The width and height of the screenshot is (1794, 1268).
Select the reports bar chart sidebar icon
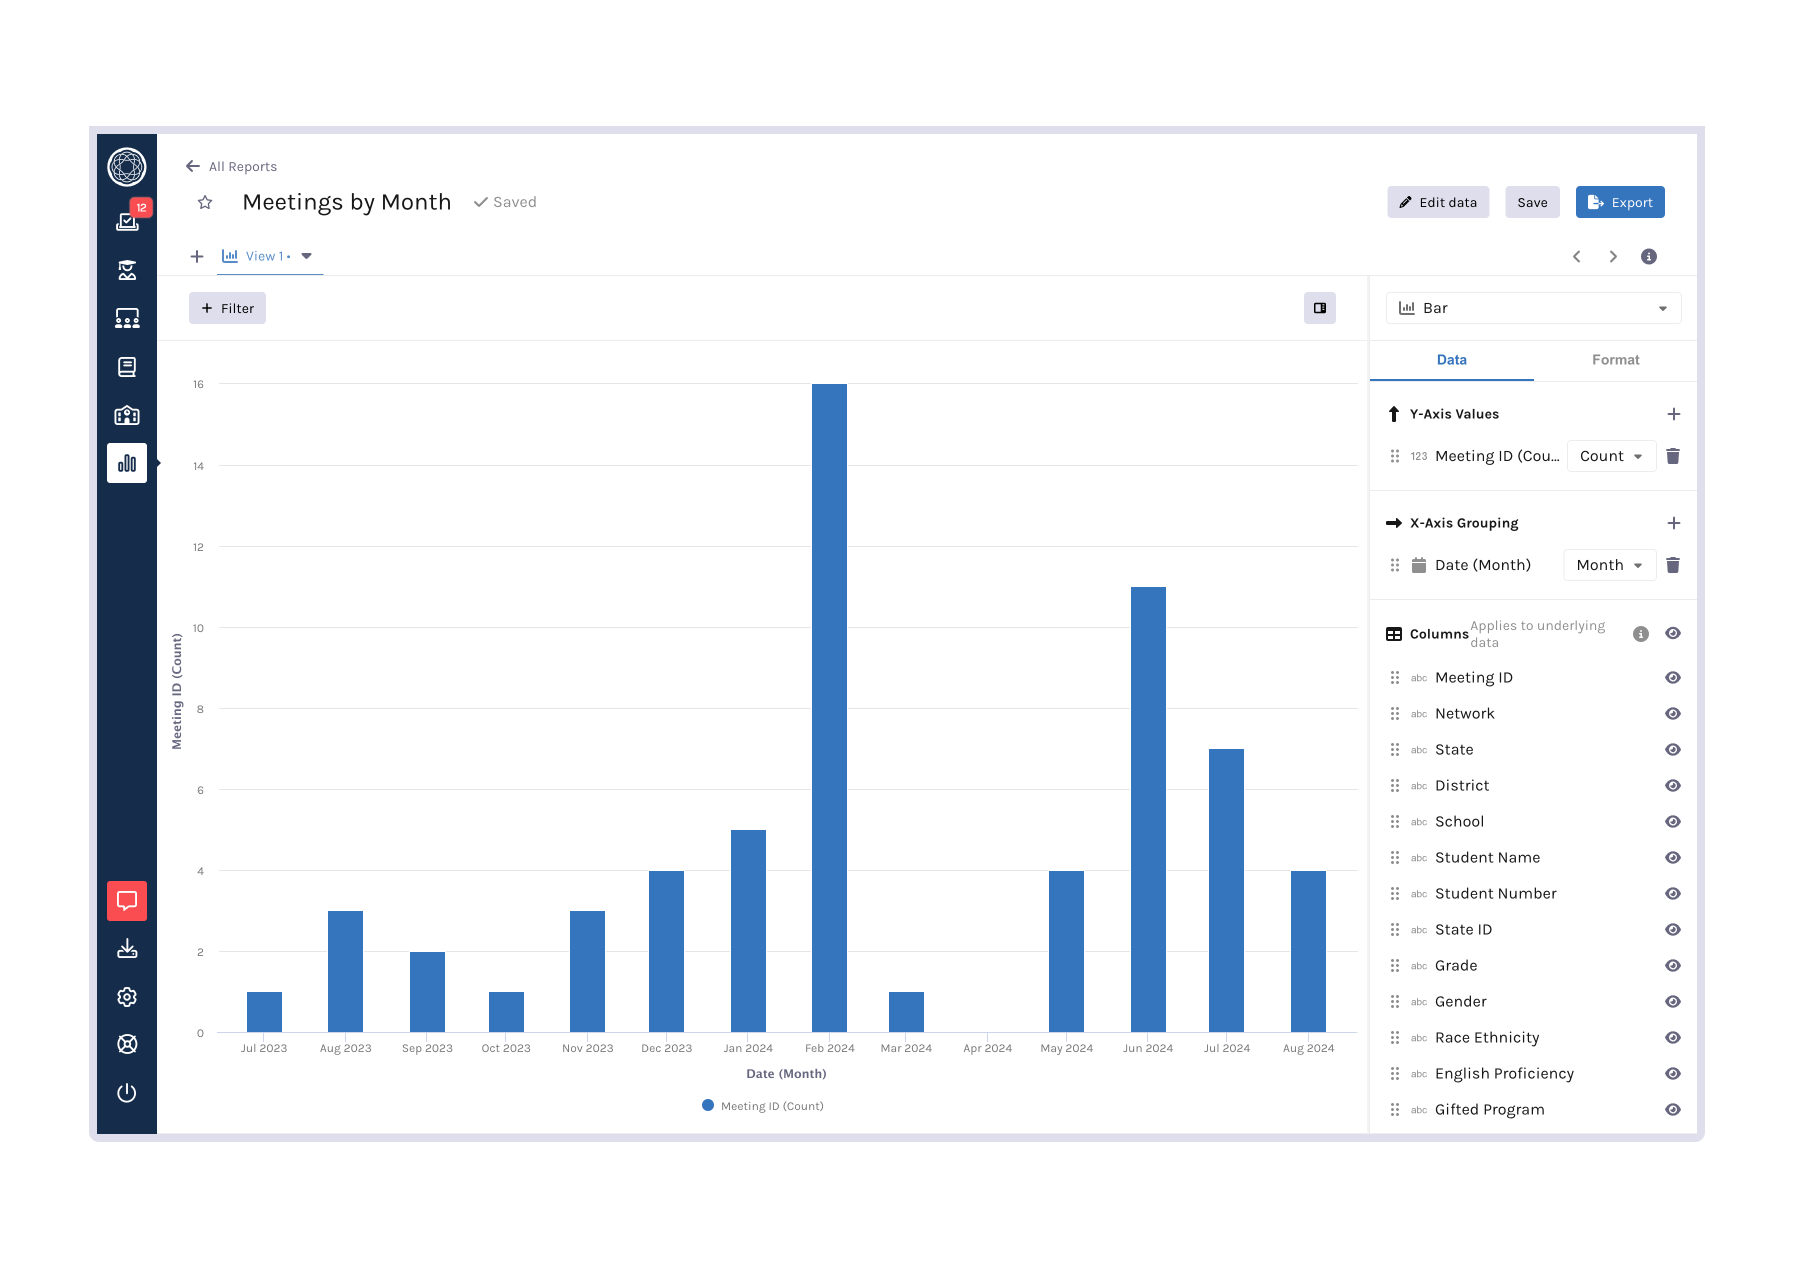pyautogui.click(x=127, y=463)
